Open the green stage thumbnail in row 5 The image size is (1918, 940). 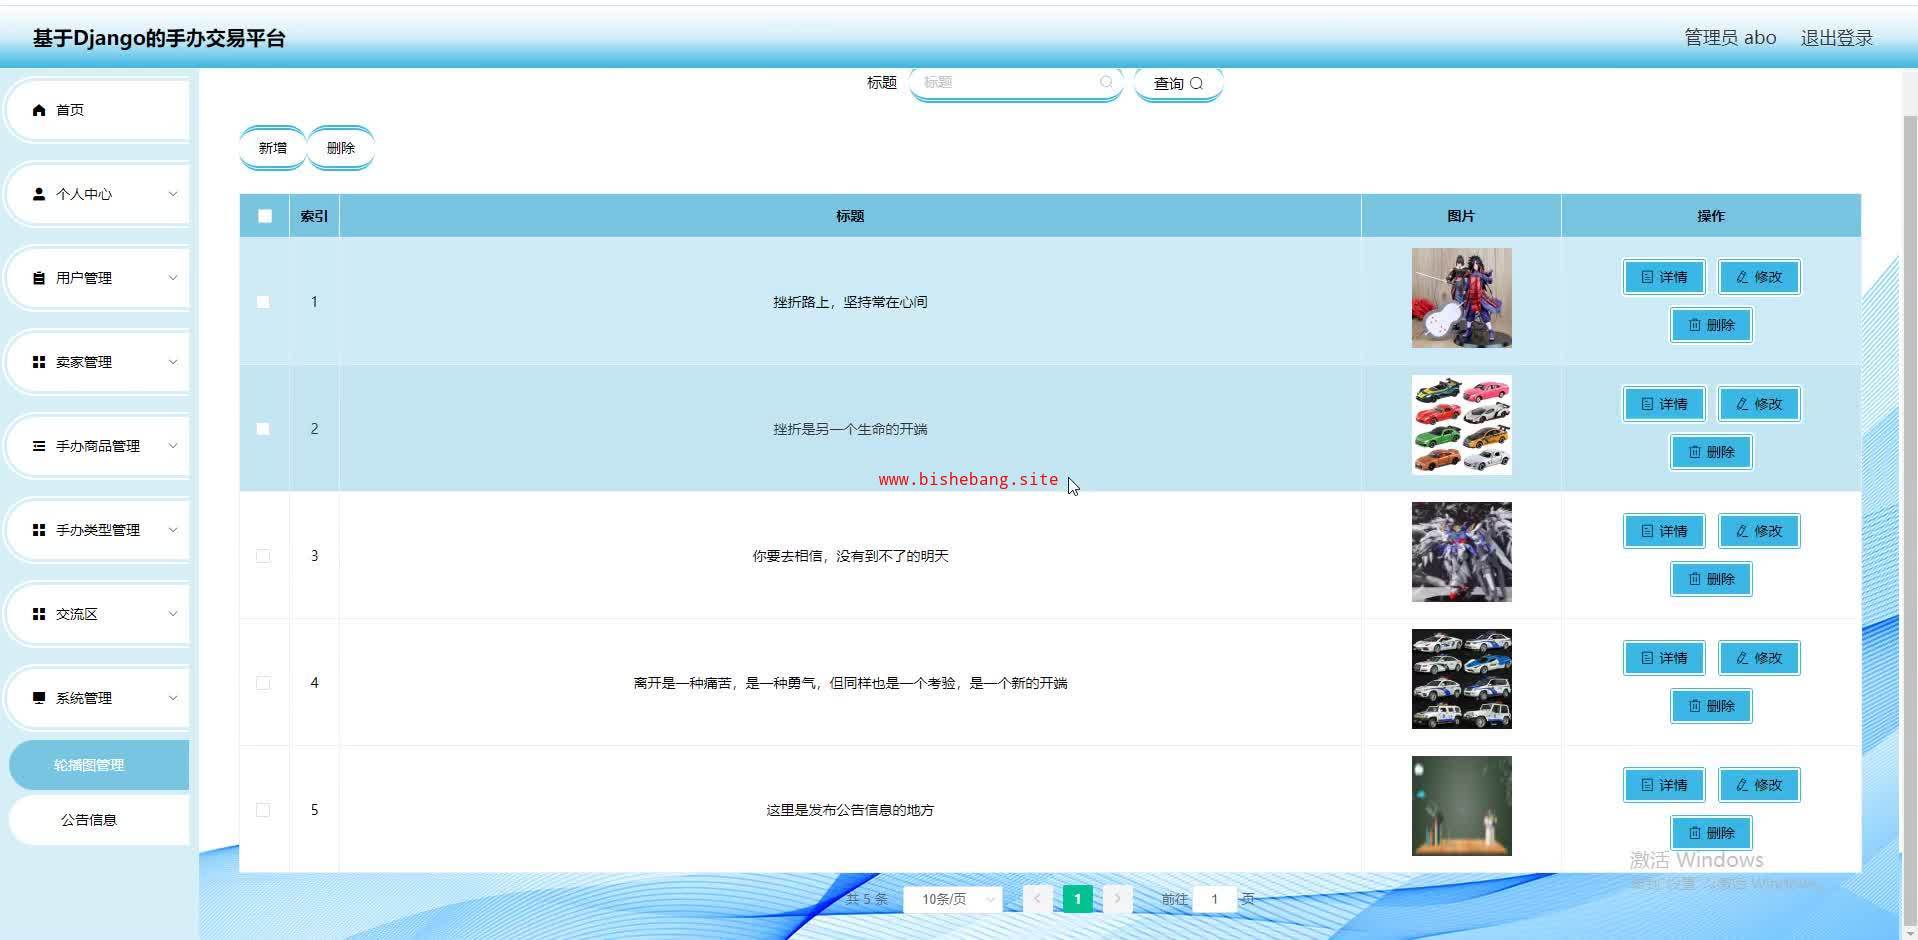point(1462,806)
